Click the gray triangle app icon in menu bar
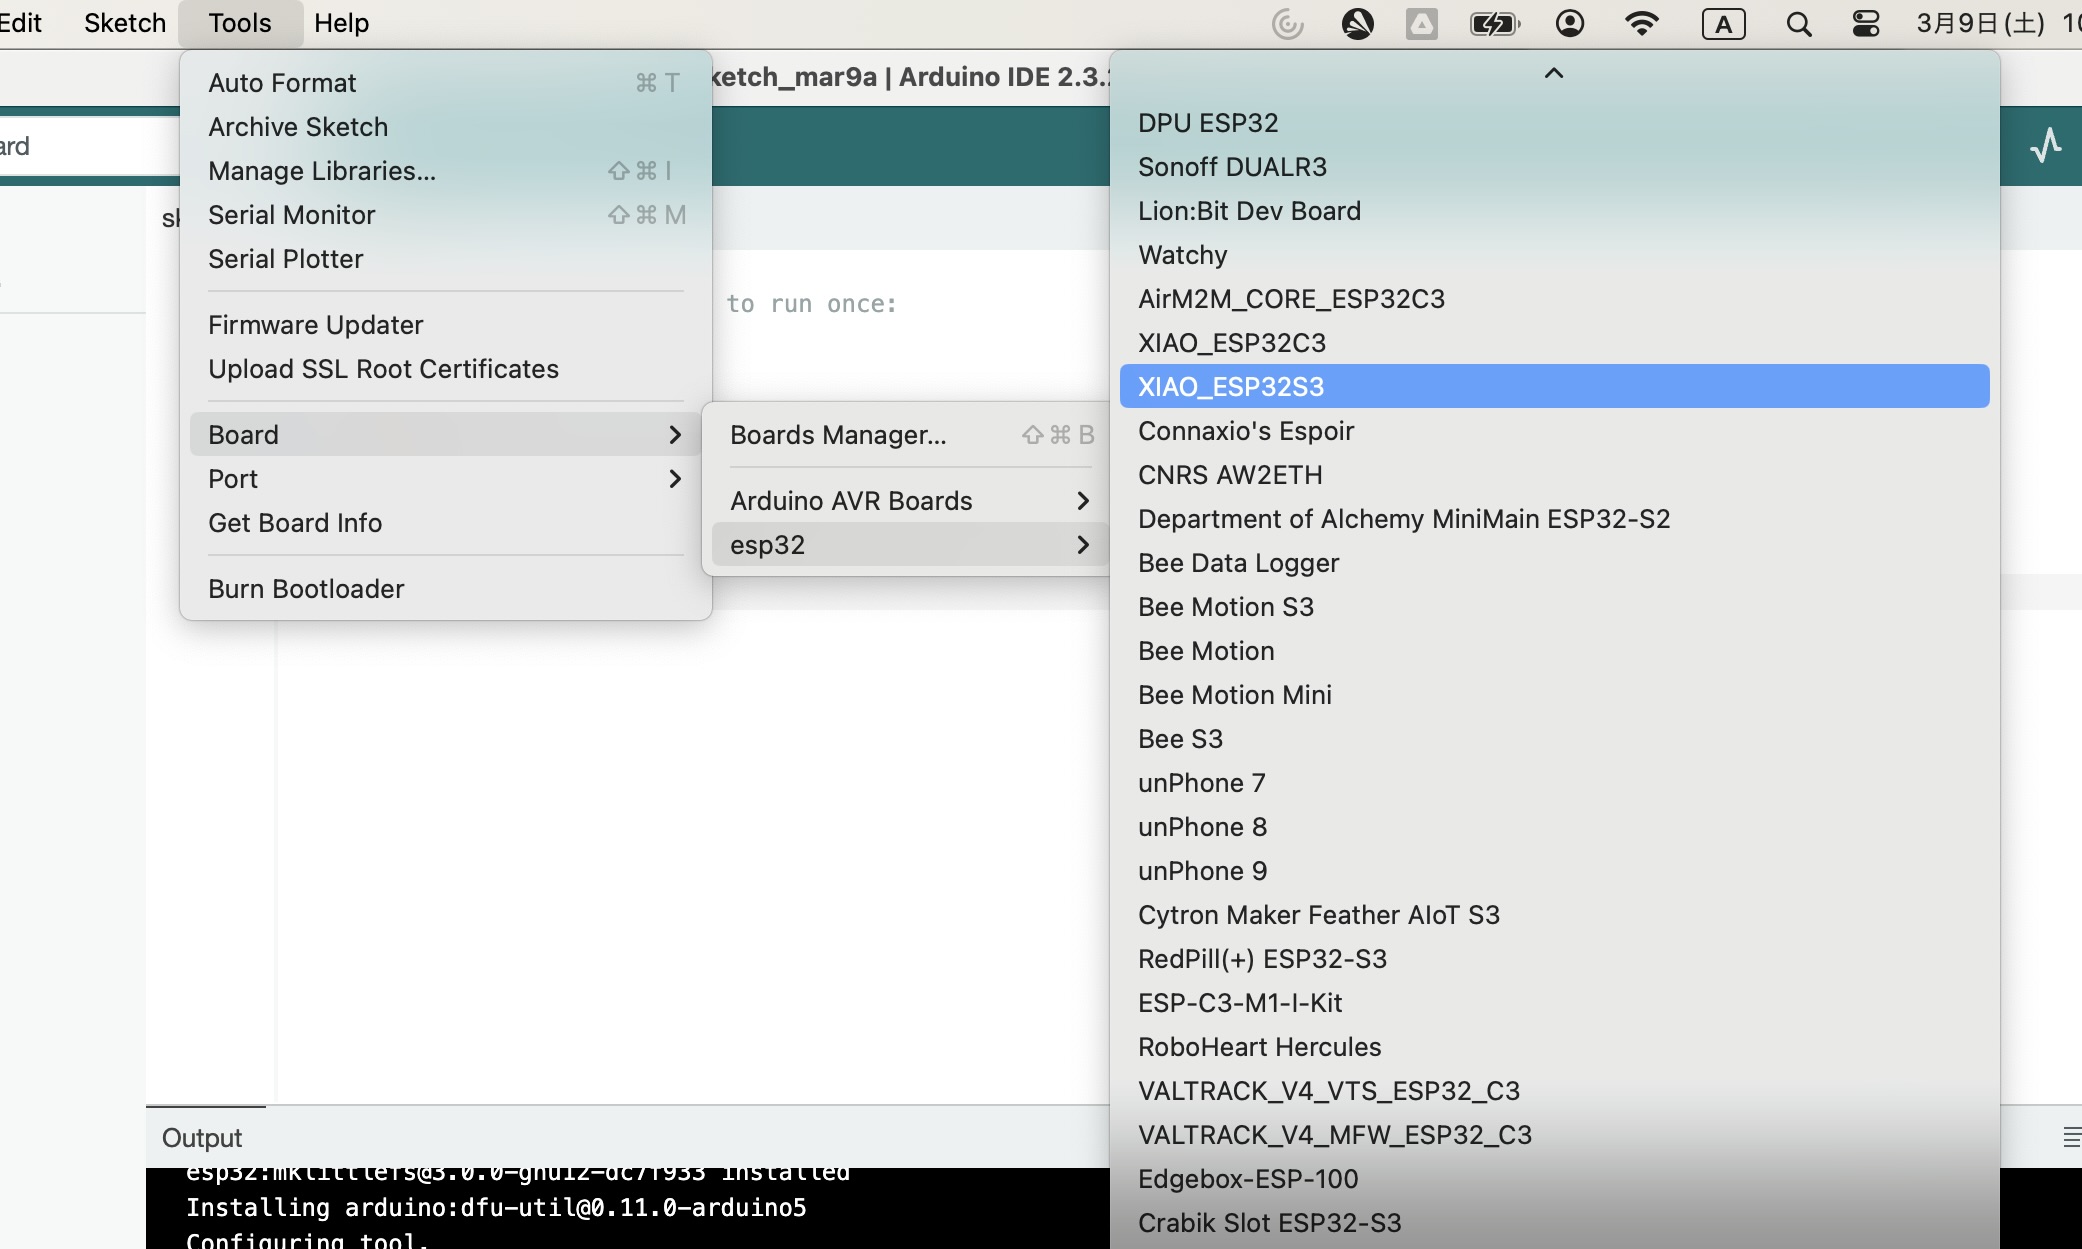The image size is (2082, 1249). (x=1421, y=23)
